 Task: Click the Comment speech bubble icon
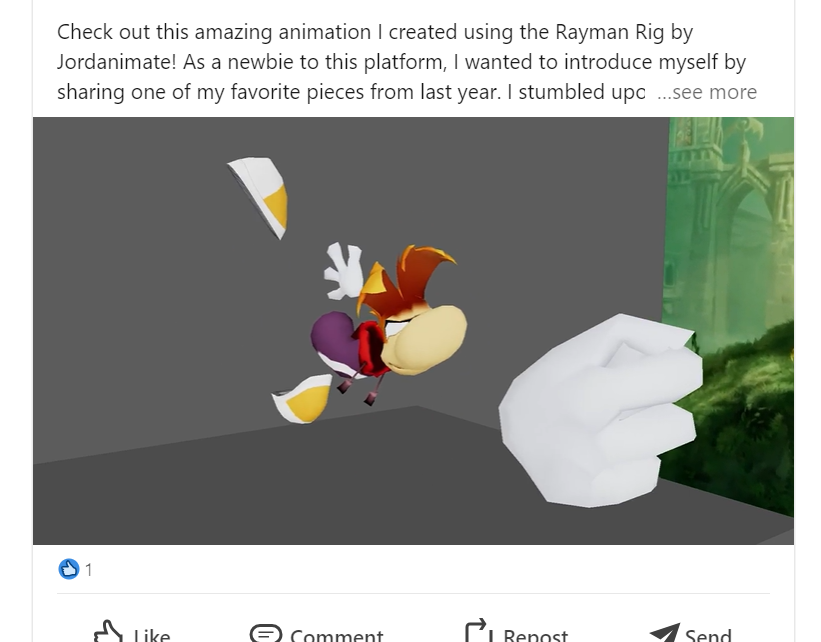[266, 633]
